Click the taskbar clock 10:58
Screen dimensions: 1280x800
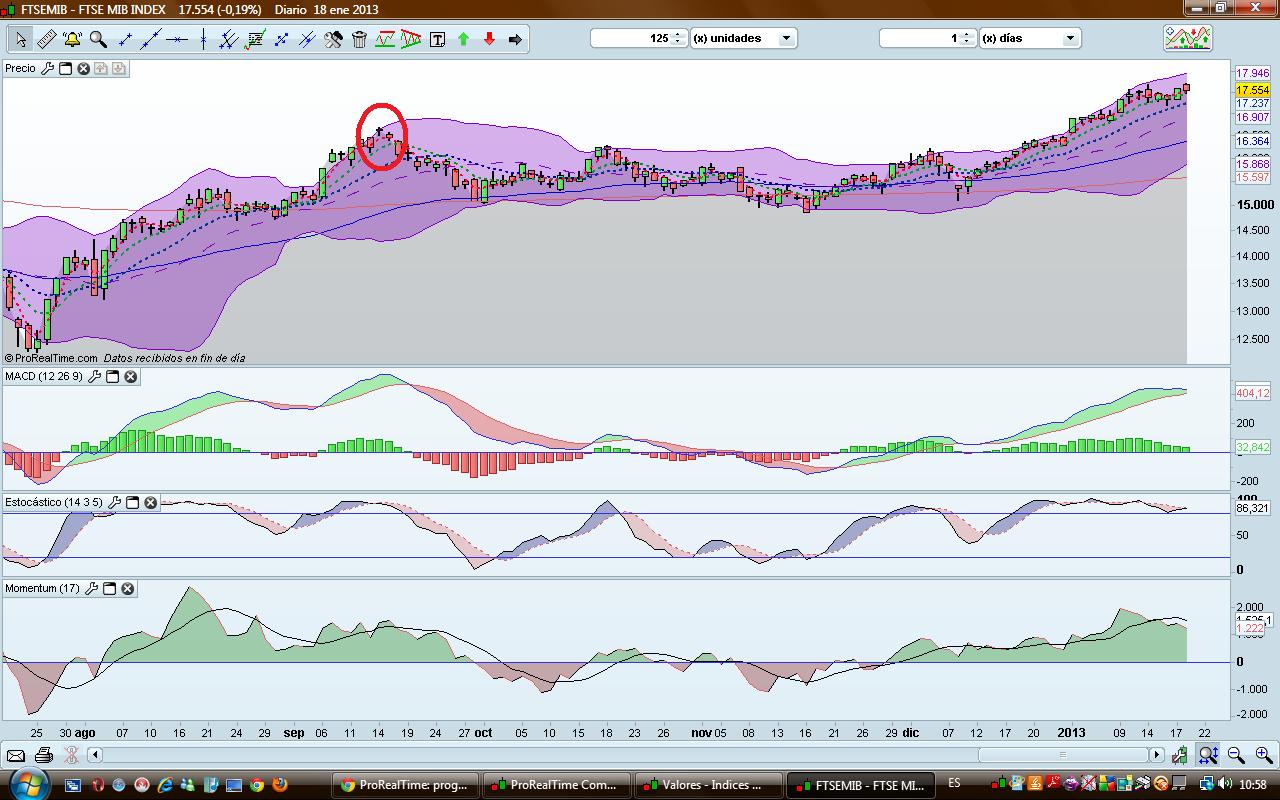1252,785
